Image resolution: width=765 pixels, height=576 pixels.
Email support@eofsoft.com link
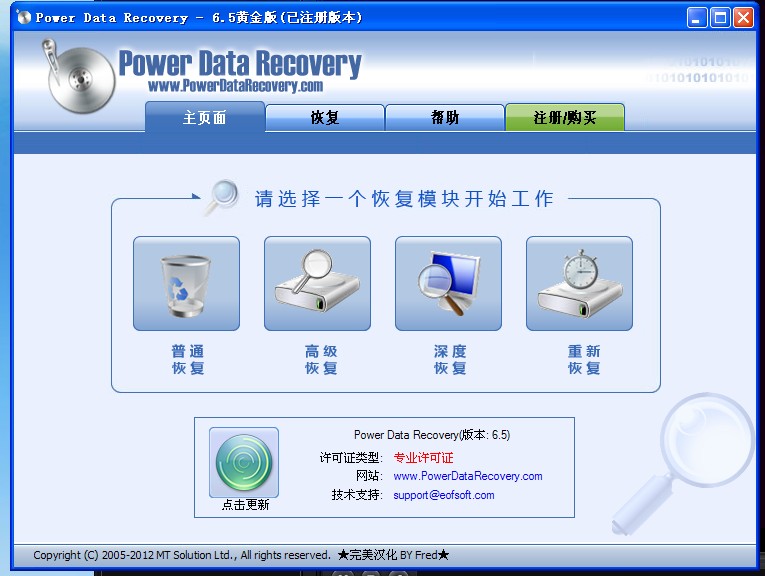pos(444,495)
